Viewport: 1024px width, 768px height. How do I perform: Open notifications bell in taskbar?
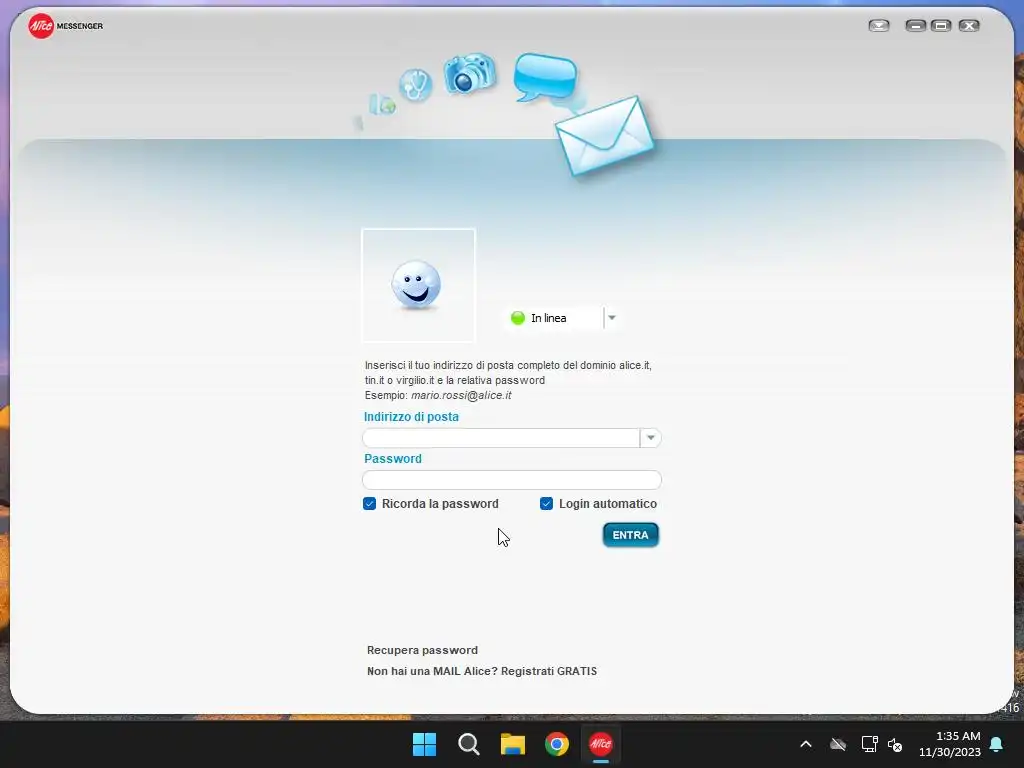tap(997, 744)
